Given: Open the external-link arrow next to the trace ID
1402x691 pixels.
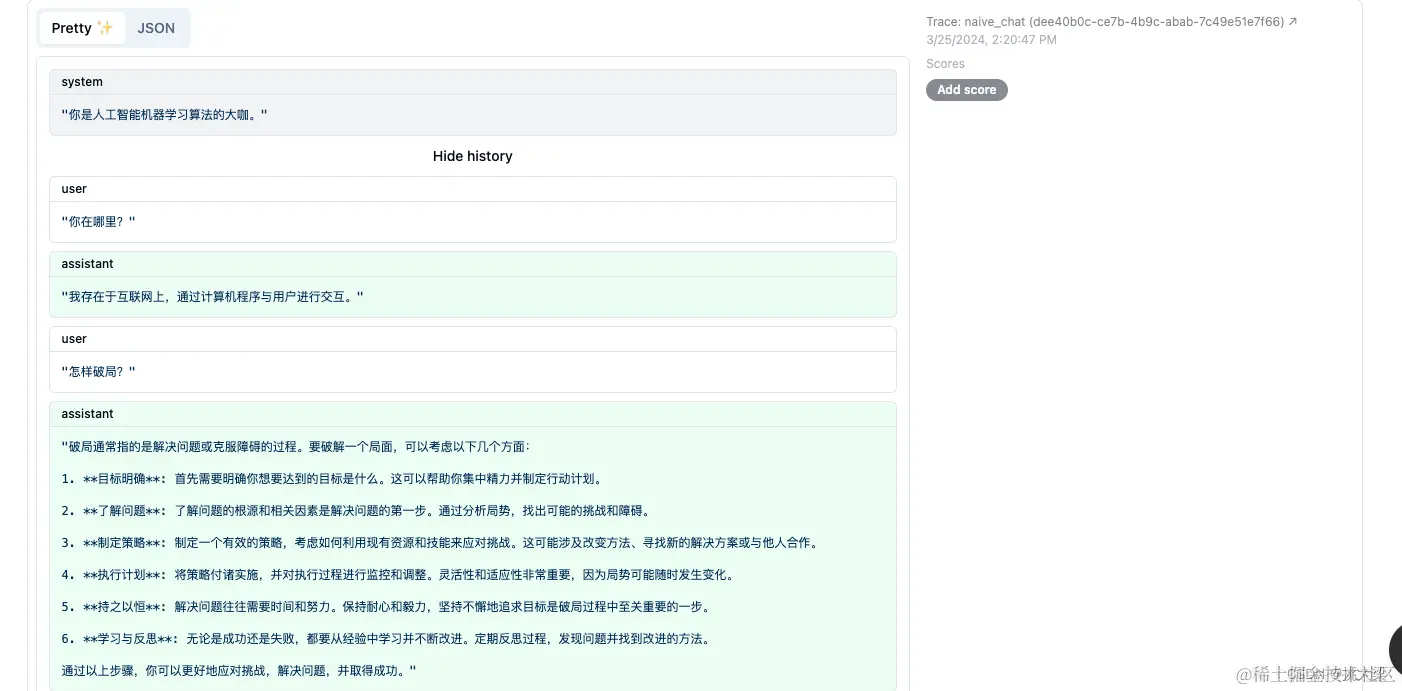Looking at the screenshot, I should (x=1293, y=21).
